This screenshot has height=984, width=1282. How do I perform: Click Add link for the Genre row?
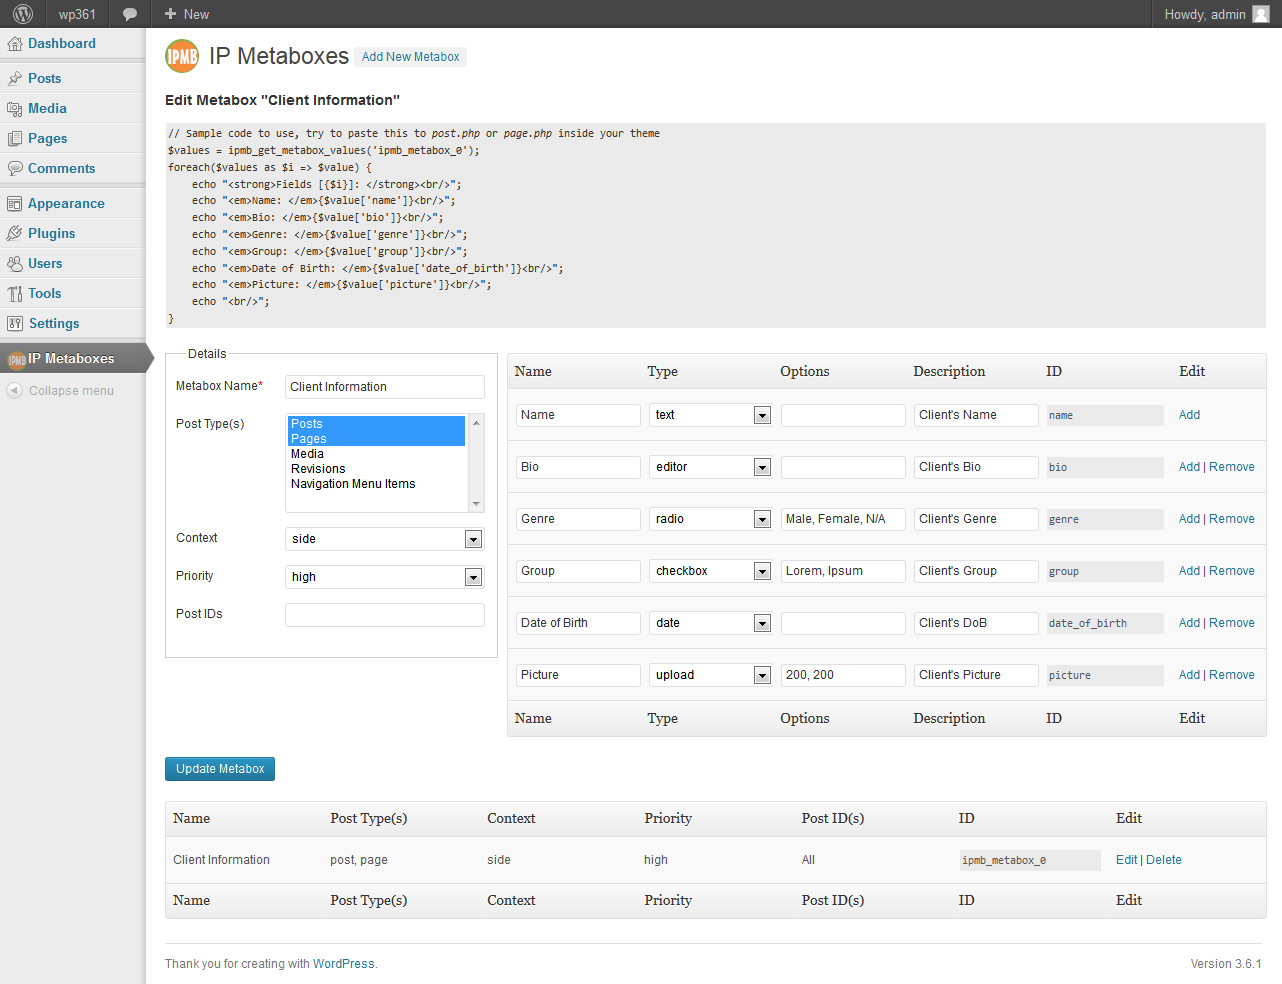click(1189, 519)
